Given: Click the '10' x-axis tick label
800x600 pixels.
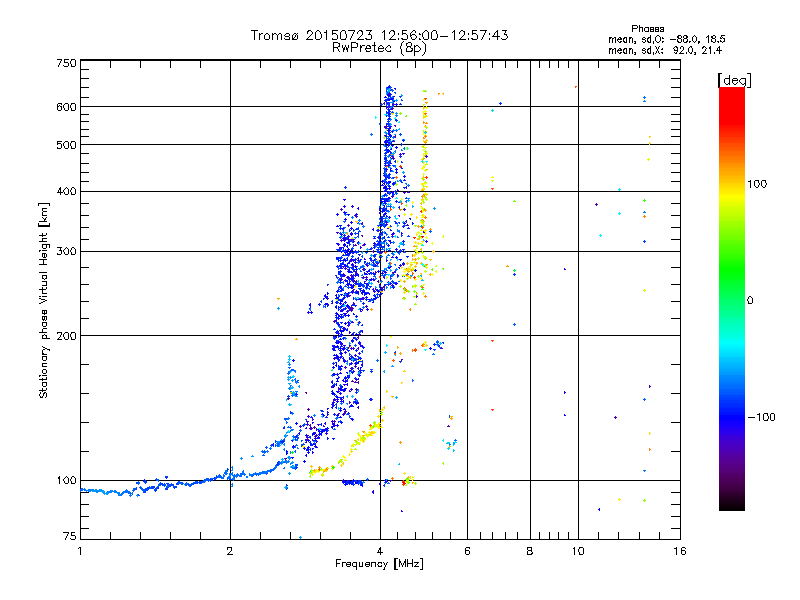Looking at the screenshot, I should 578,551.
